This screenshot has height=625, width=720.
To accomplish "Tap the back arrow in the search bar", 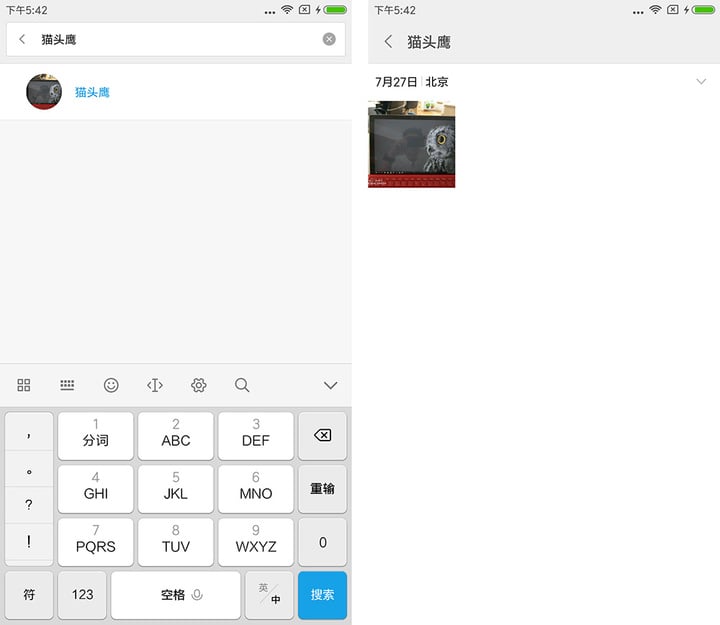I will click(22, 39).
